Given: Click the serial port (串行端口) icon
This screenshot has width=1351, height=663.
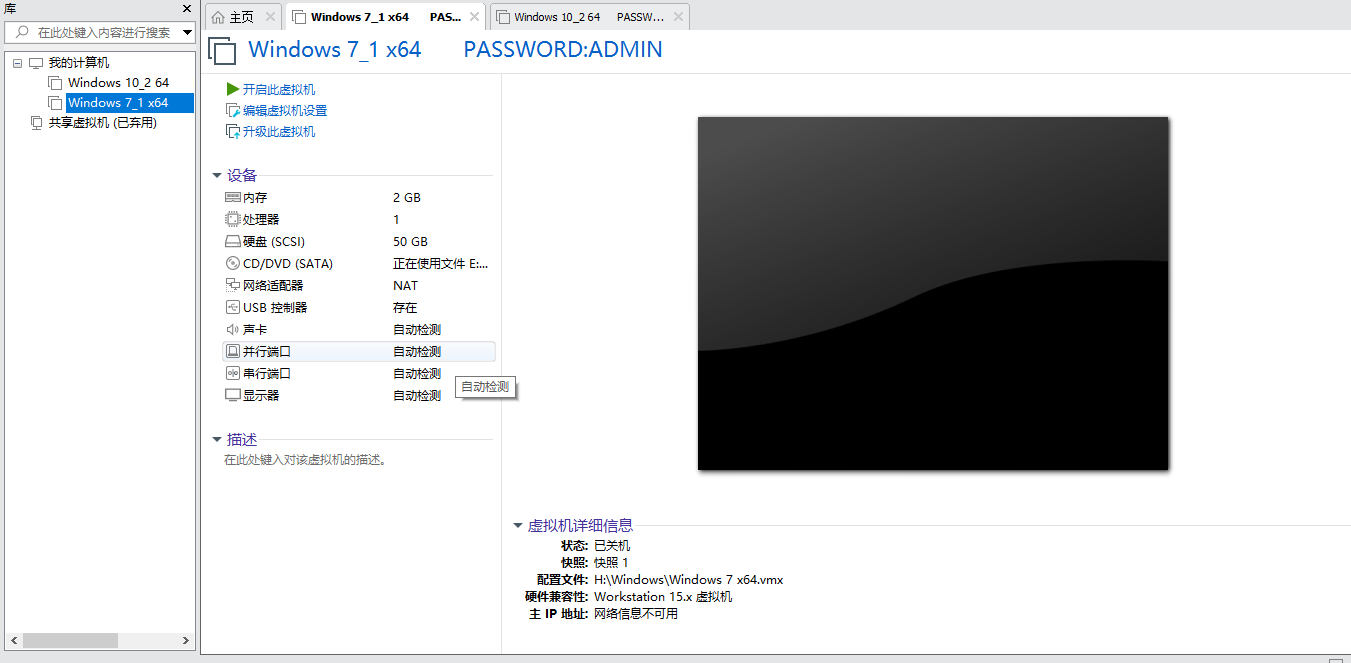Looking at the screenshot, I should click(x=233, y=373).
